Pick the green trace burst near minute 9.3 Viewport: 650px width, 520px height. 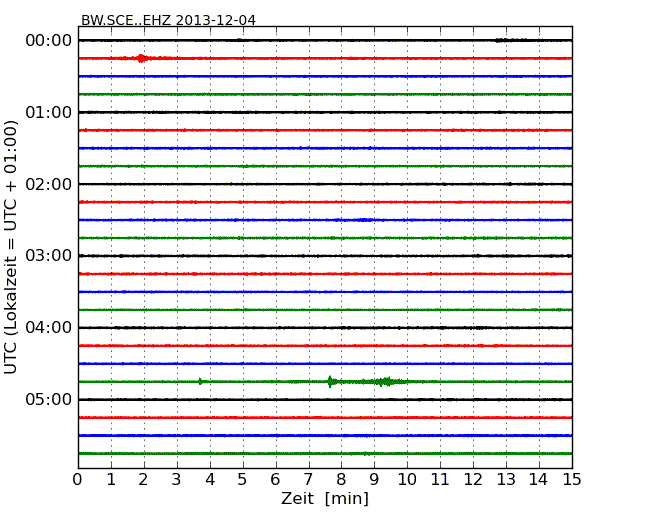[385, 381]
